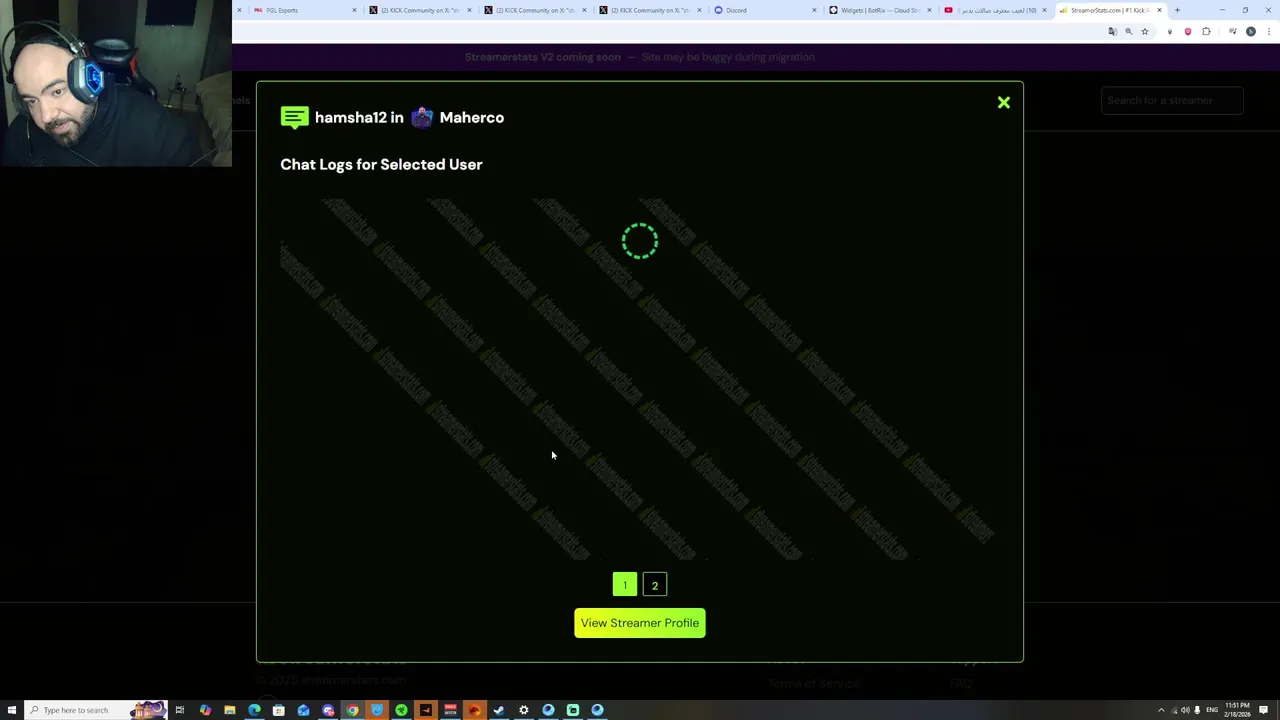The image size is (1280, 720).
Task: Click the View Streamer Profile button
Action: point(640,623)
